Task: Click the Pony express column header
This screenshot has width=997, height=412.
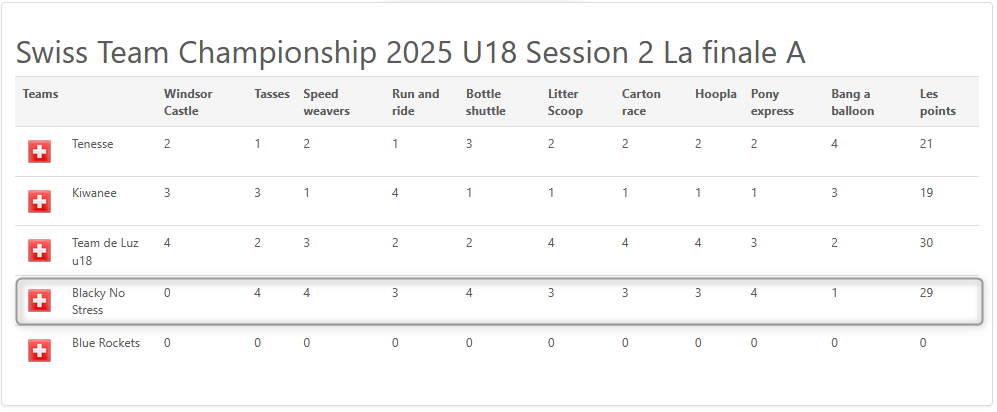Action: (773, 102)
